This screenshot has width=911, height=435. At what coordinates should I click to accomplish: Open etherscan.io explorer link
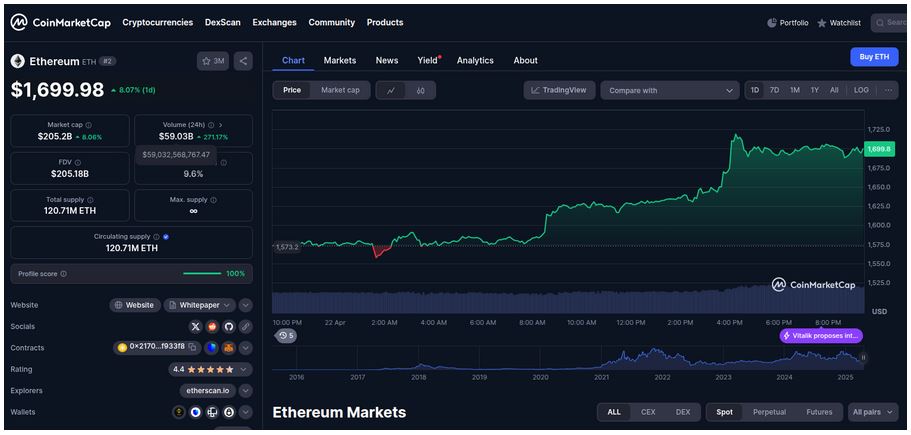tap(207, 391)
